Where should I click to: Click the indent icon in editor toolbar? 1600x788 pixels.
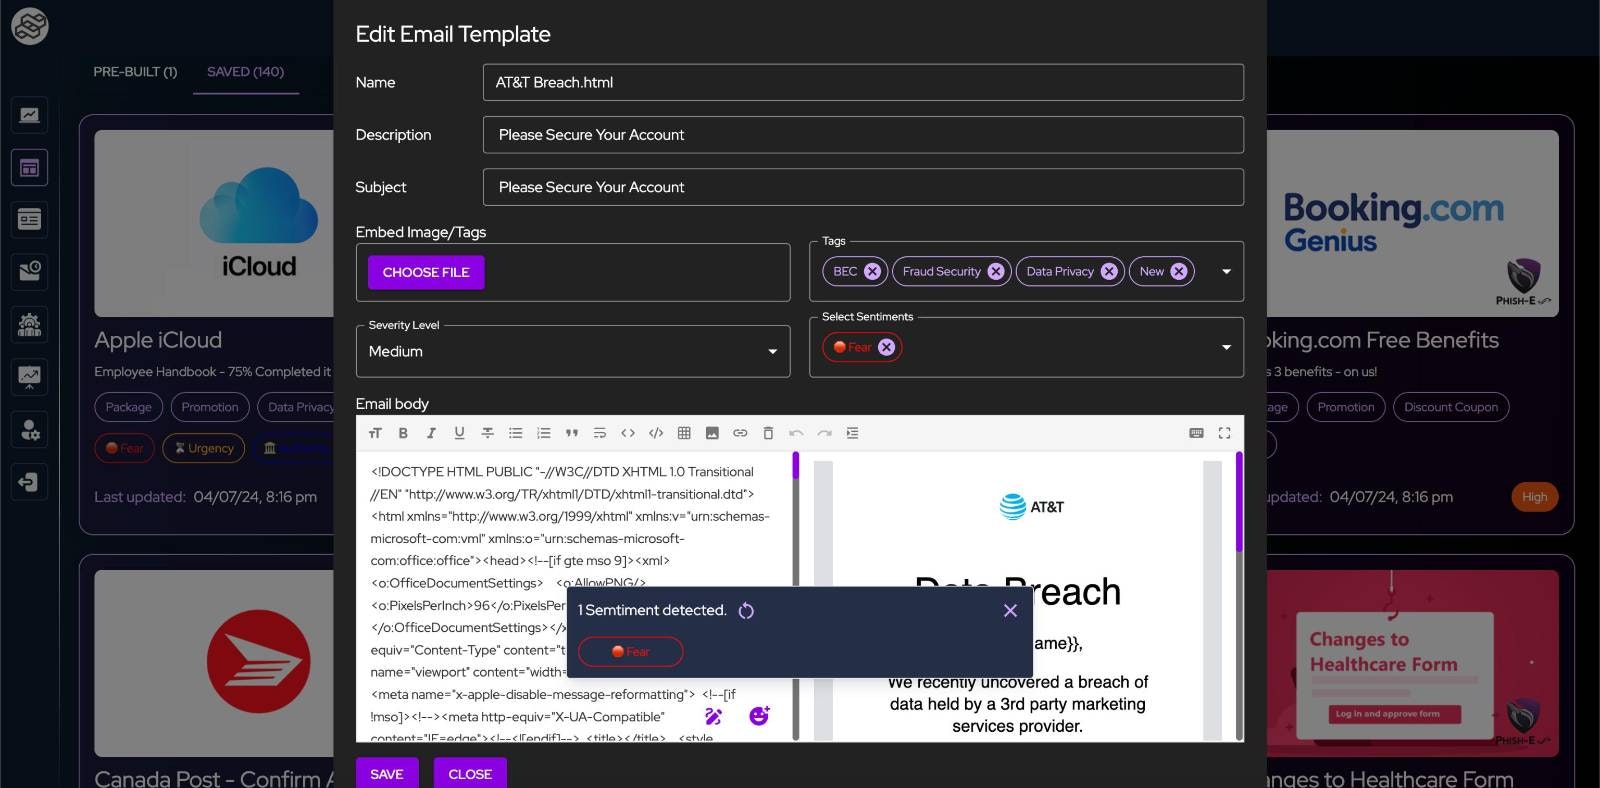click(852, 433)
